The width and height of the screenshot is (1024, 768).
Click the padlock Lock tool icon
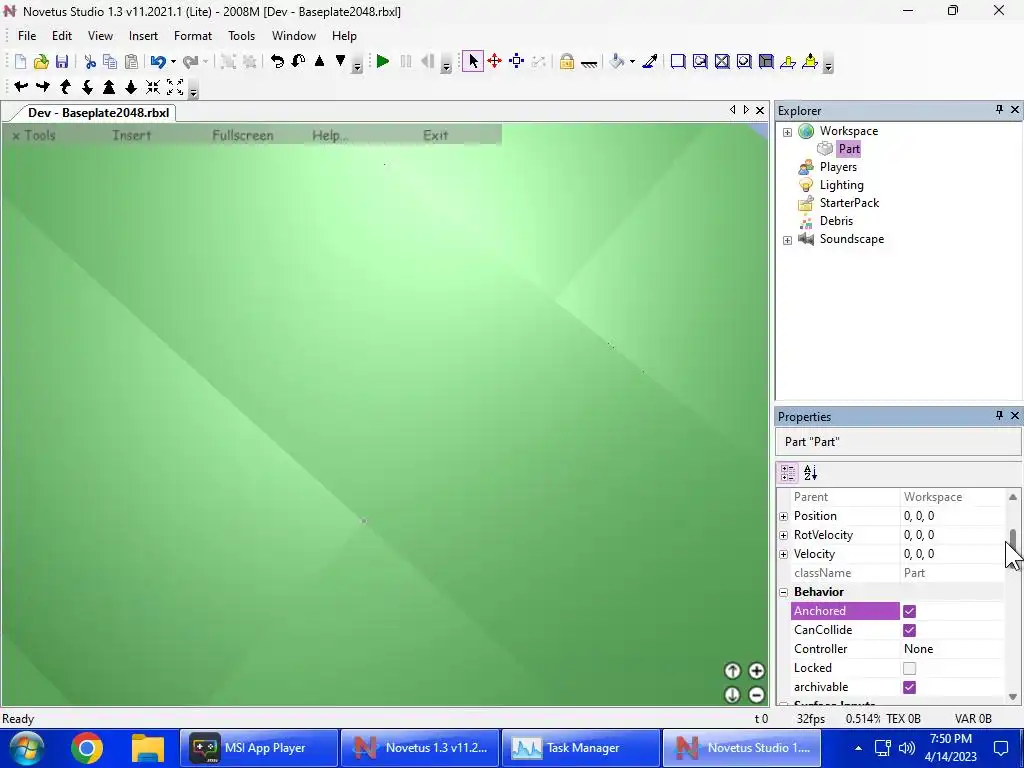point(566,61)
